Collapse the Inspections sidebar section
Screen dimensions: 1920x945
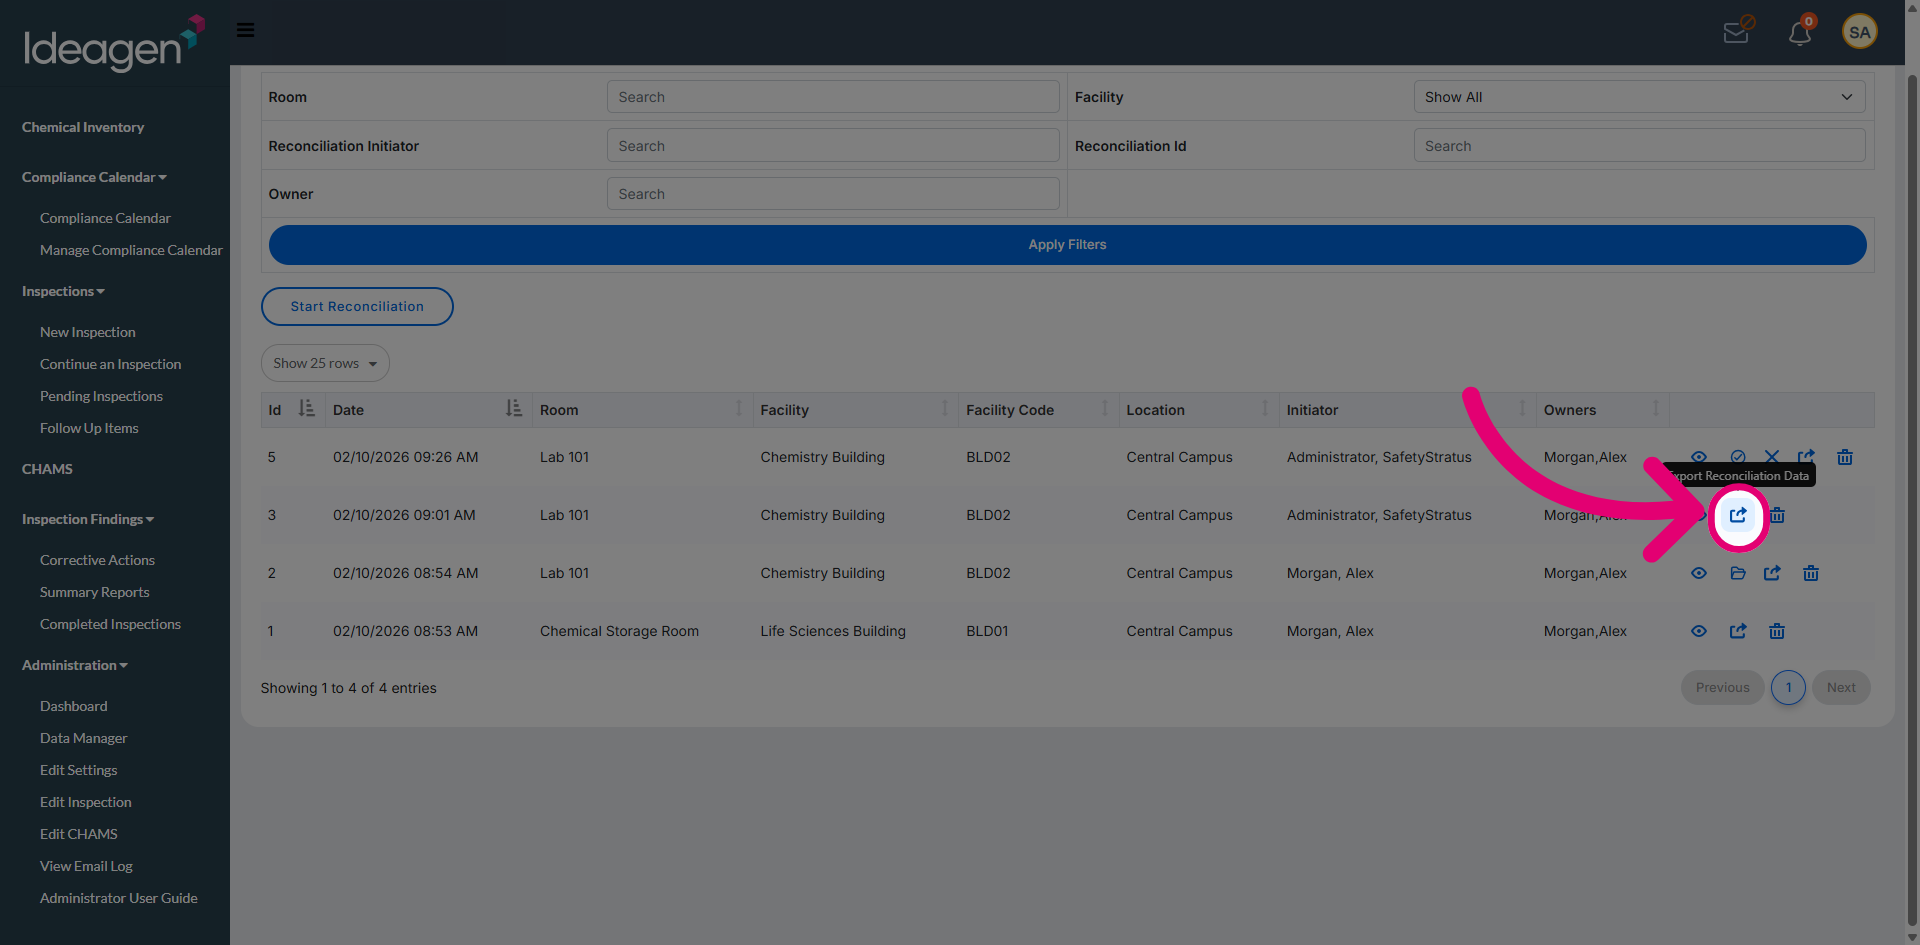[63, 291]
